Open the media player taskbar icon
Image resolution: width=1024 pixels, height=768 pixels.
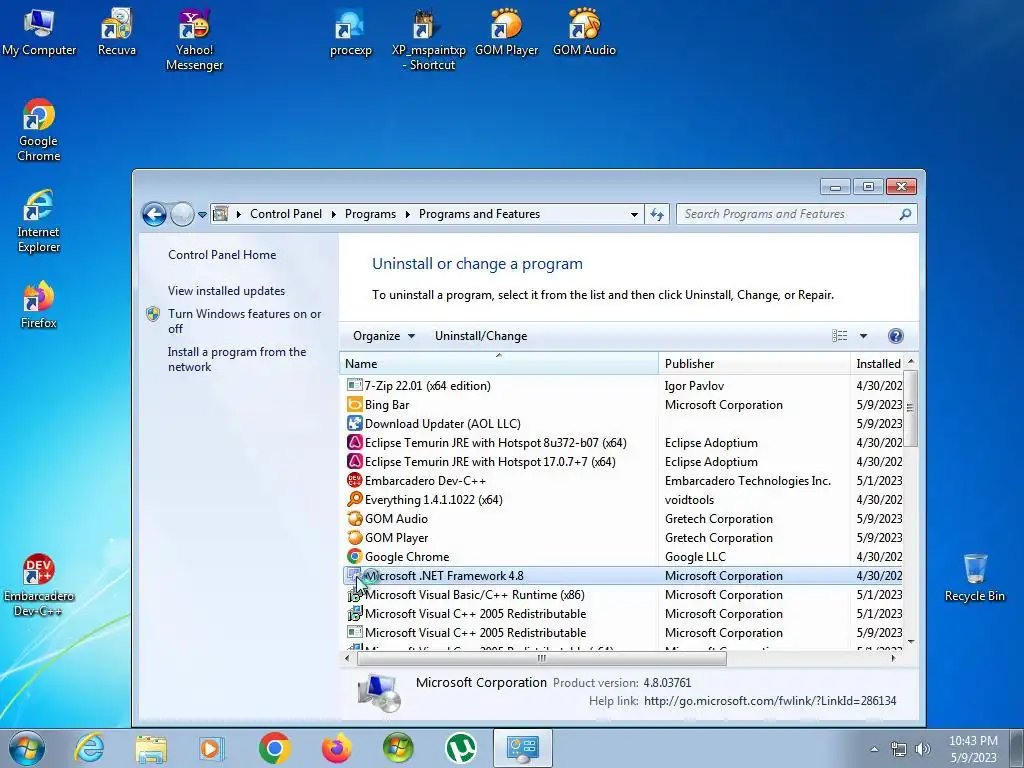coord(212,748)
